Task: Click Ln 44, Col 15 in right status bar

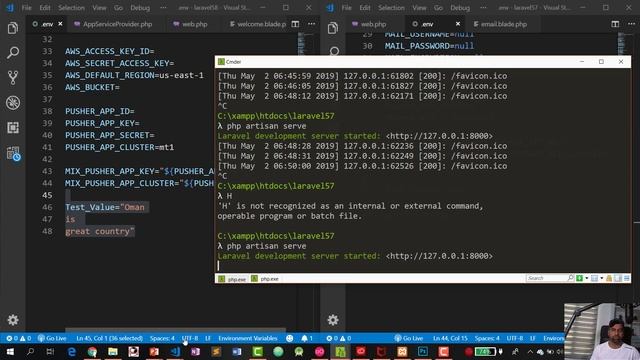Action: pyautogui.click(x=450, y=338)
